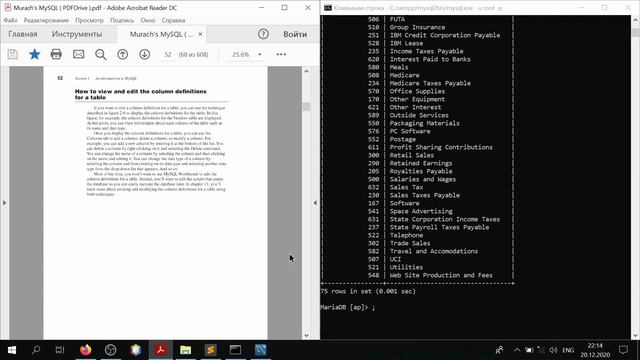Click command prompt scrollbar down arrow

pos(636,336)
